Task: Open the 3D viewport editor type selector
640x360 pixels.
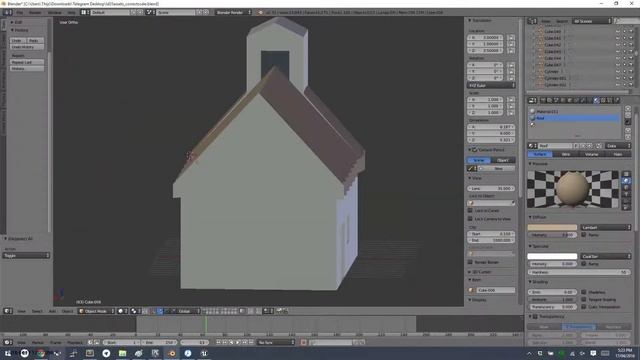Action: coord(8,311)
